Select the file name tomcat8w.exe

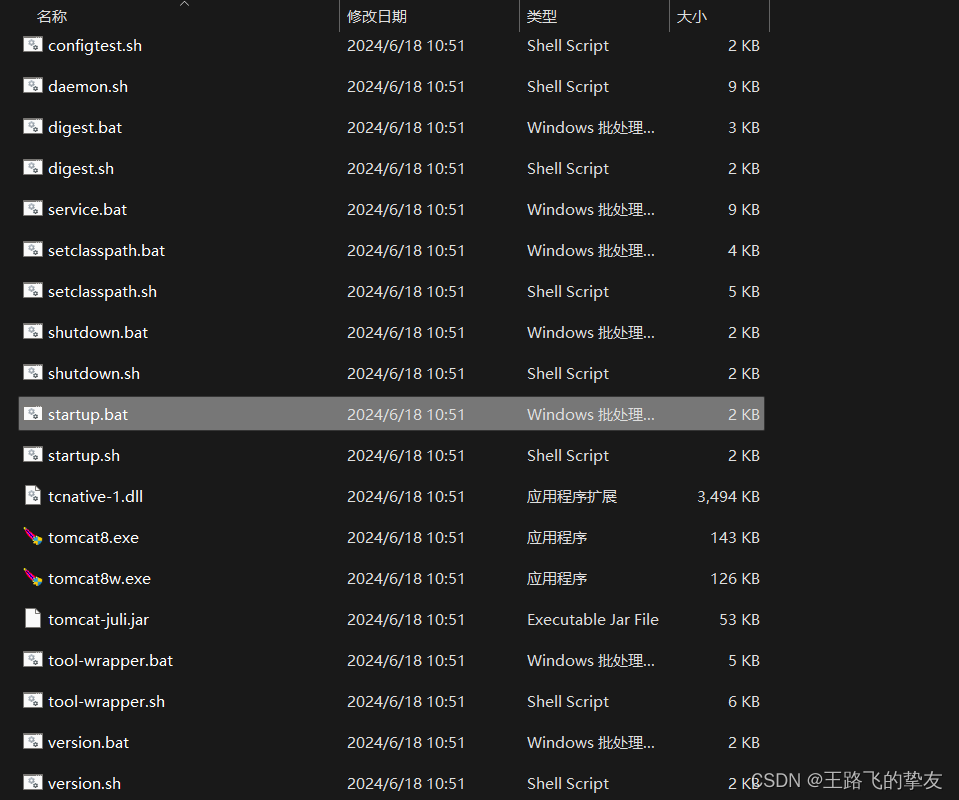tap(99, 578)
